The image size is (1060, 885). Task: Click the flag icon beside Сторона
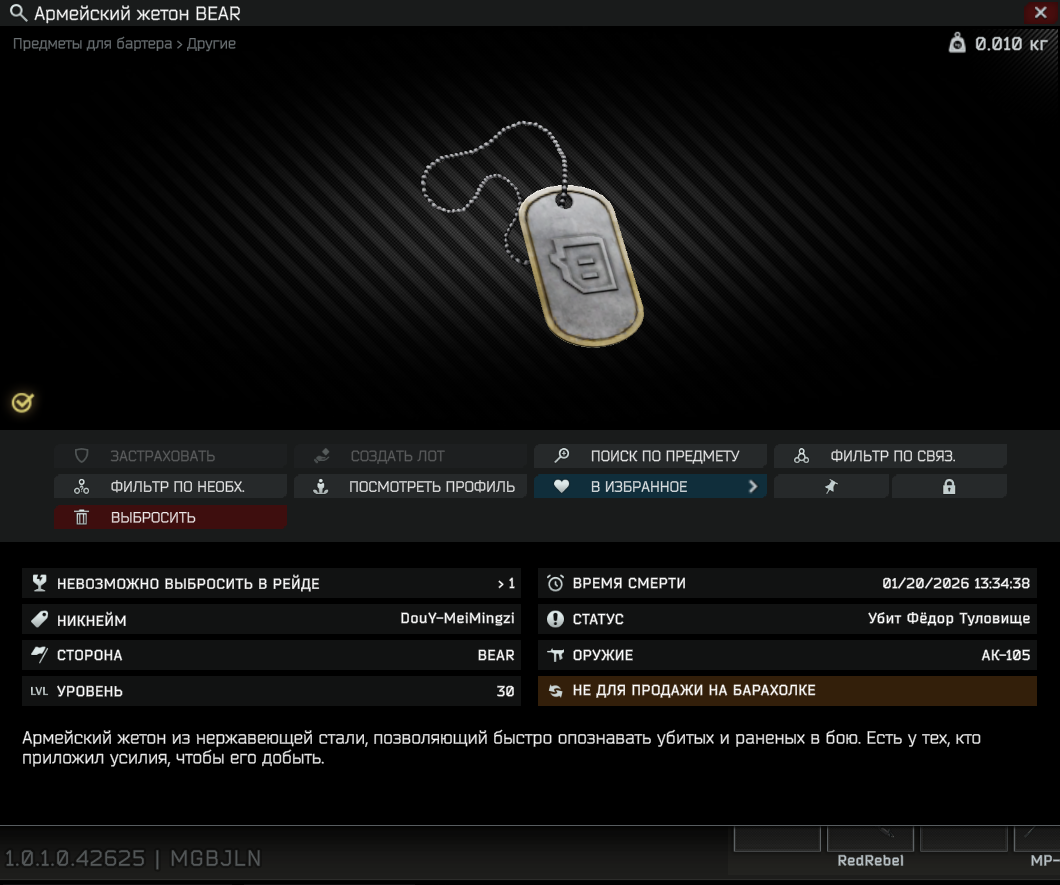(39, 654)
